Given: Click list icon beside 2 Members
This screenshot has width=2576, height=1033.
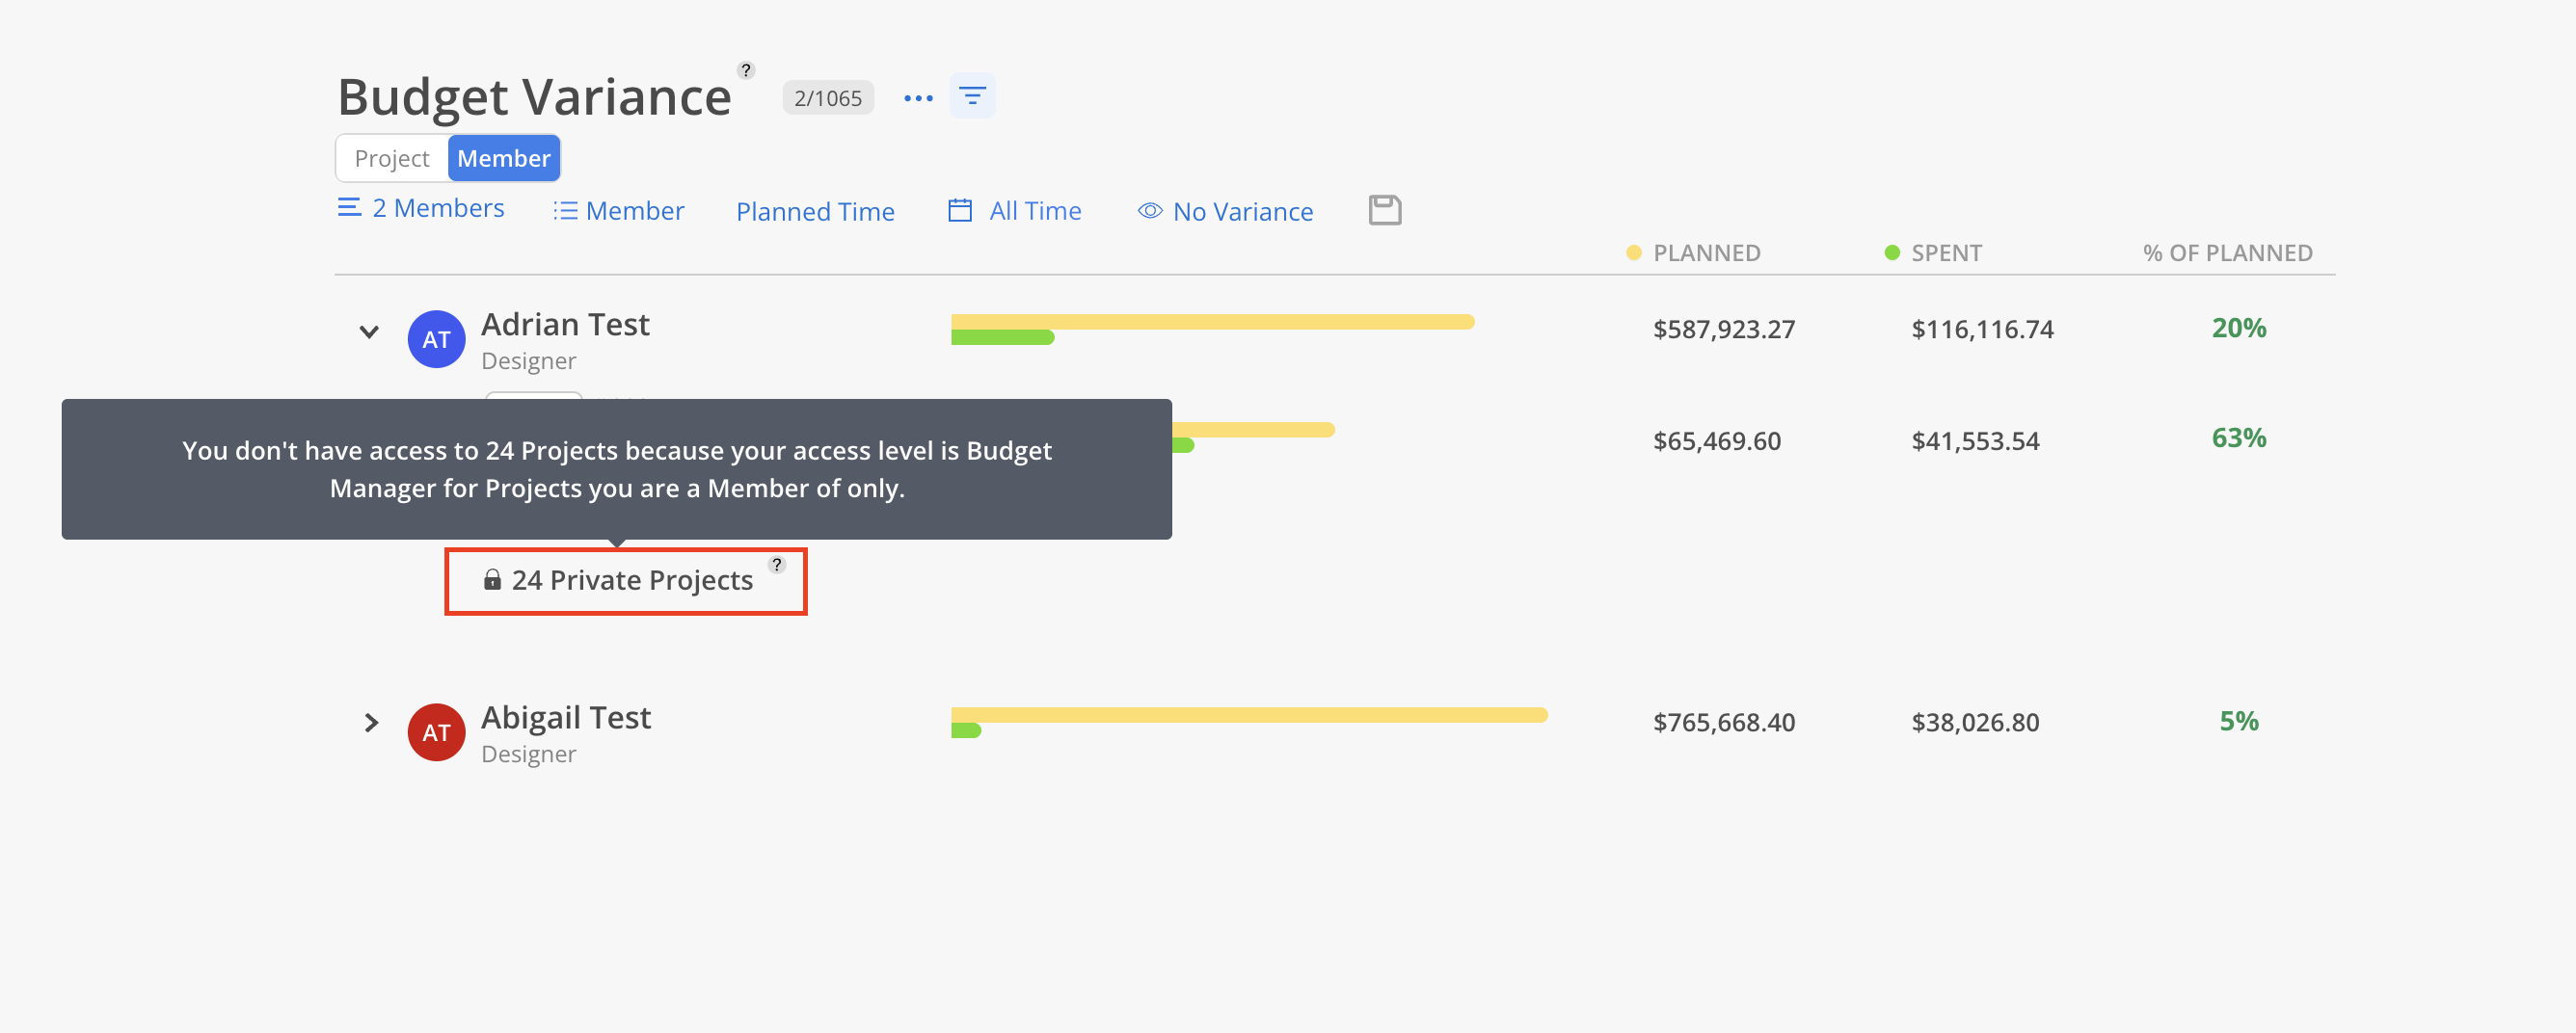Looking at the screenshot, I should (349, 207).
